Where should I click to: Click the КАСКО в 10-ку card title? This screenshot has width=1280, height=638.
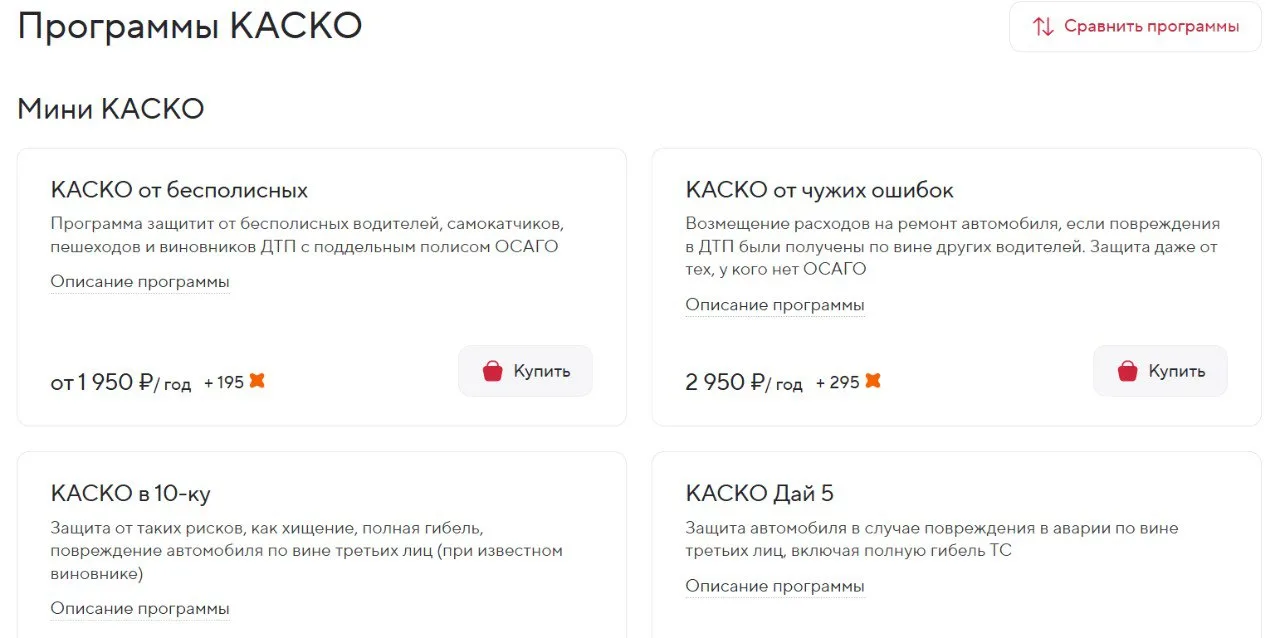coord(131,494)
